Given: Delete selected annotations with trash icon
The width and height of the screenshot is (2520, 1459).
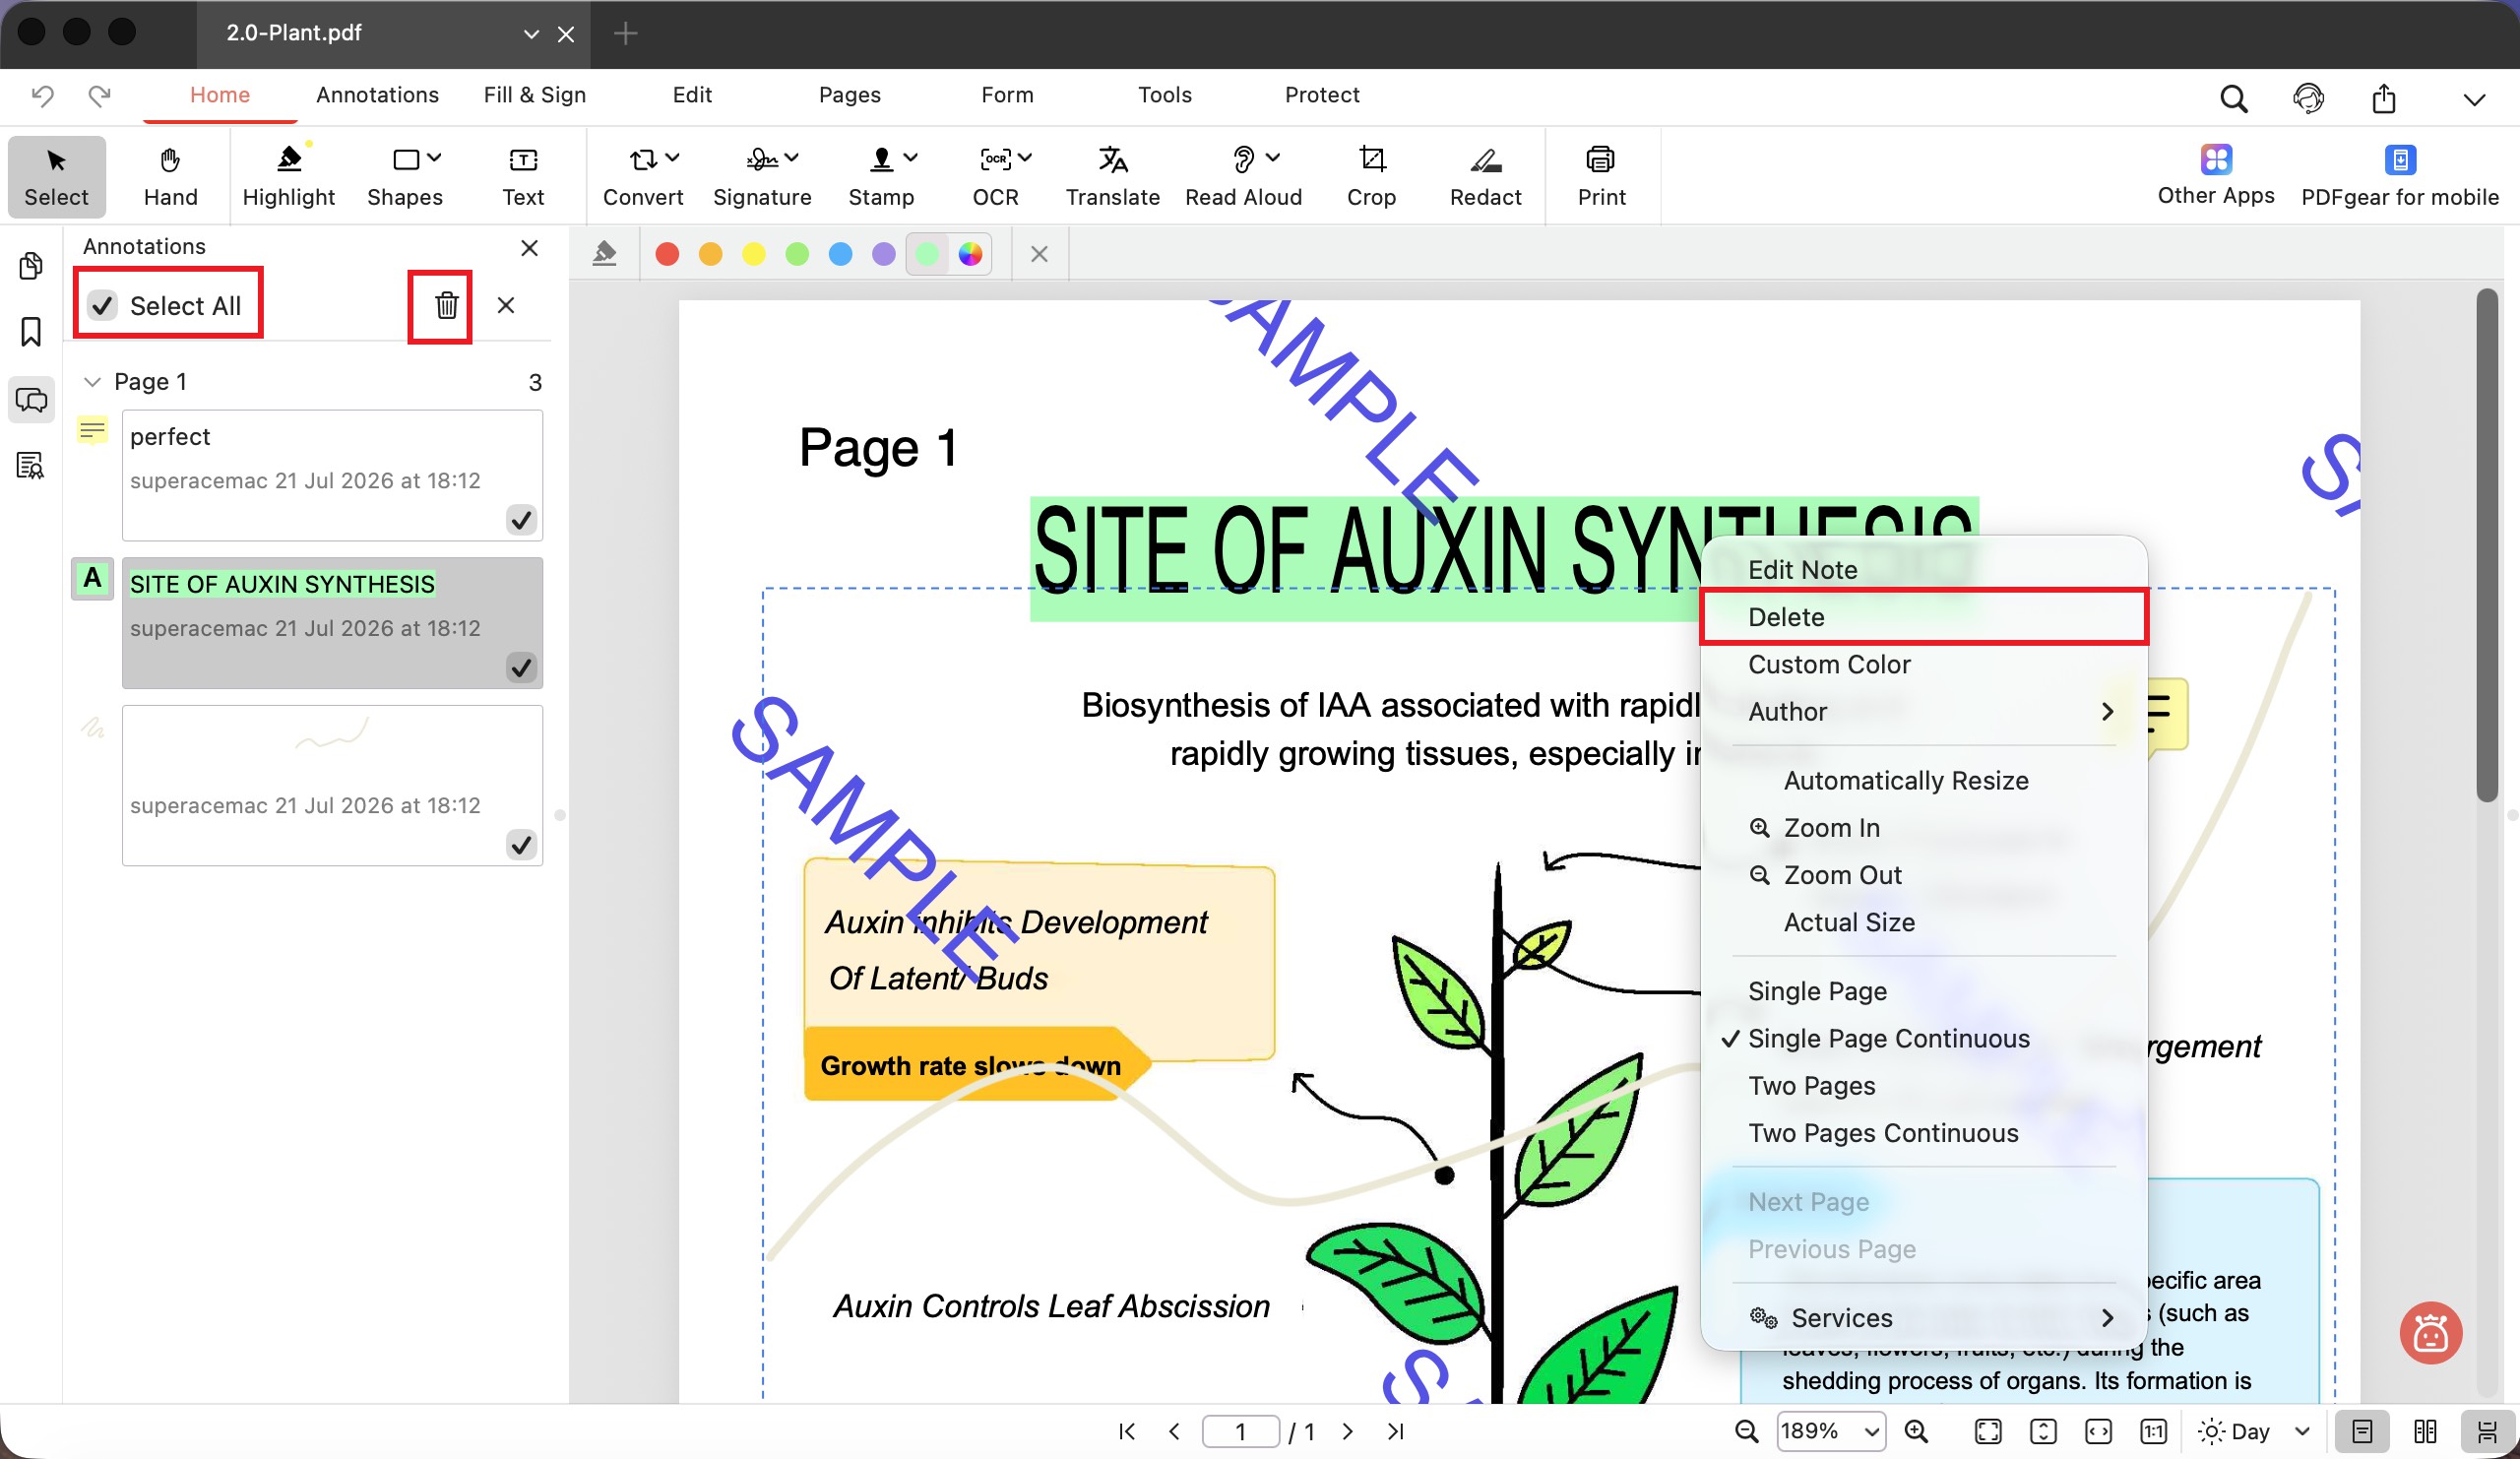Looking at the screenshot, I should click(446, 306).
